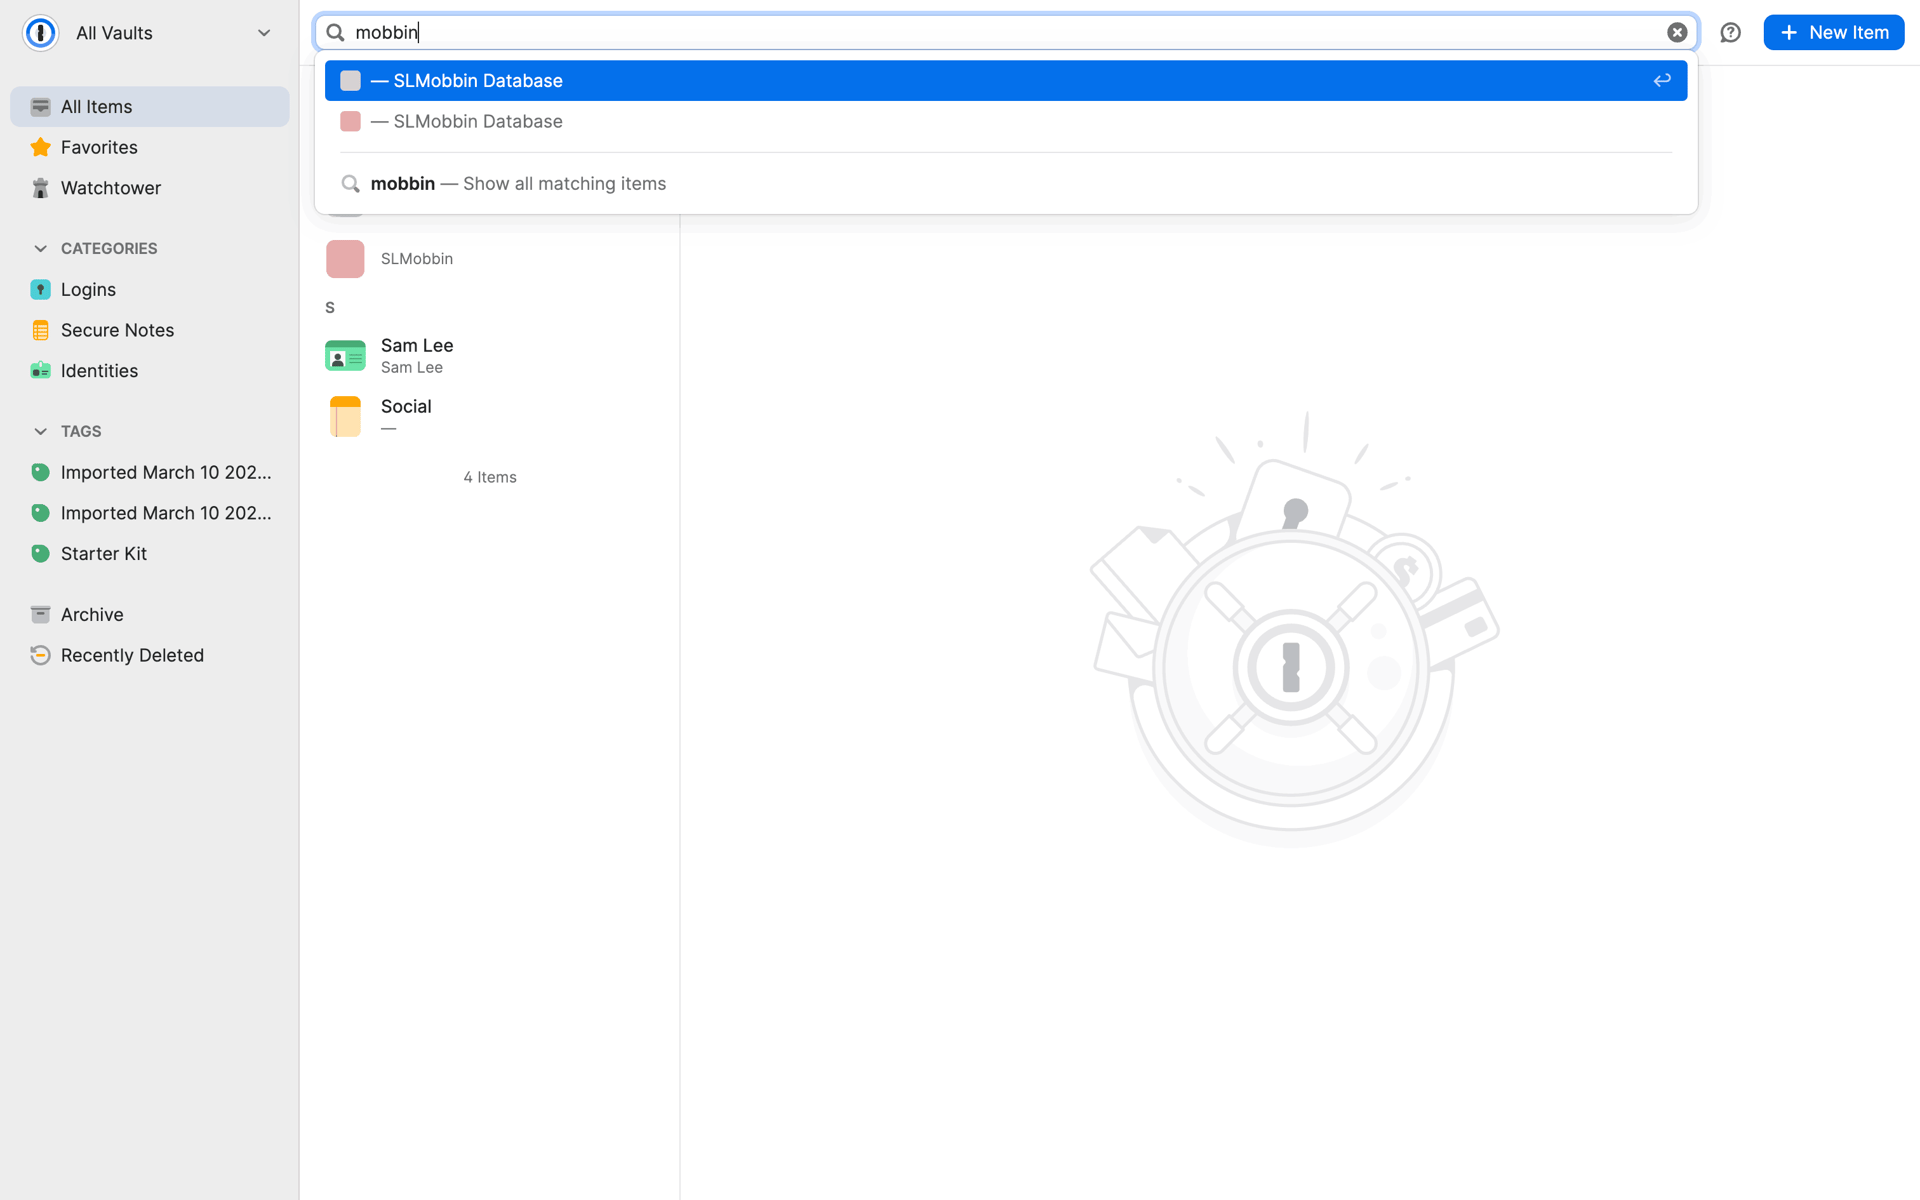Viewport: 1920px width, 1200px height.
Task: Click the second Imported March 10 tag icon
Action: pyautogui.click(x=40, y=514)
